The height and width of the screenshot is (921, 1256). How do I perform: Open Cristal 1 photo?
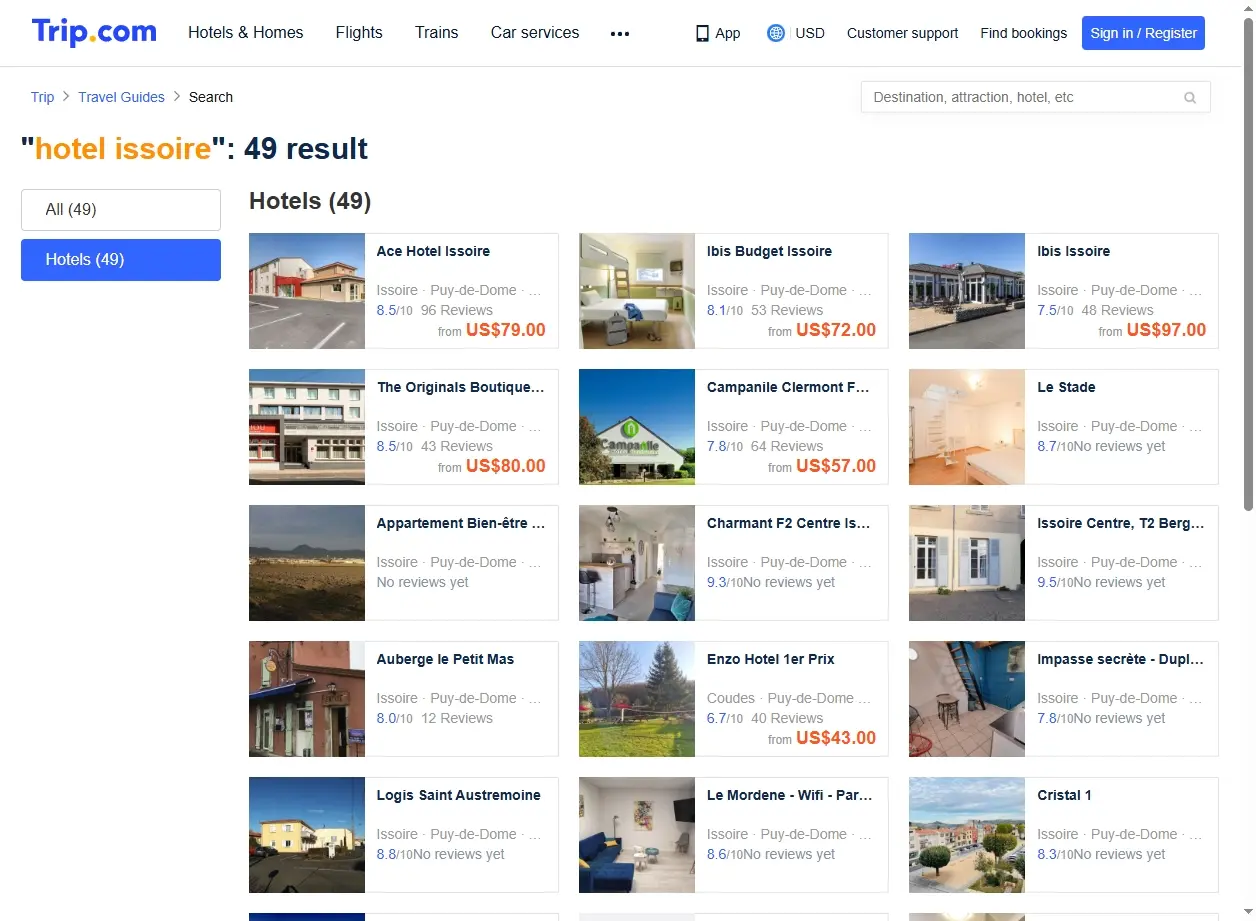coord(967,835)
